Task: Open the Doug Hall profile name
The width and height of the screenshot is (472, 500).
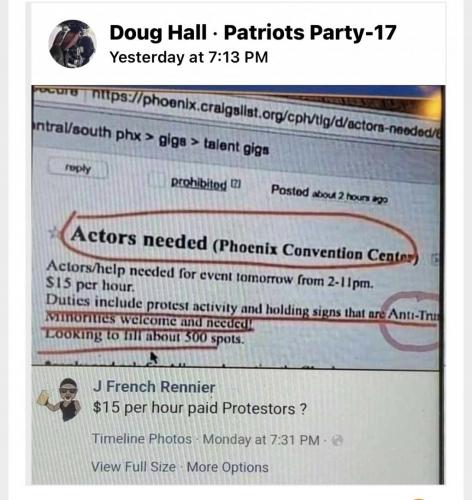Action: pos(158,33)
